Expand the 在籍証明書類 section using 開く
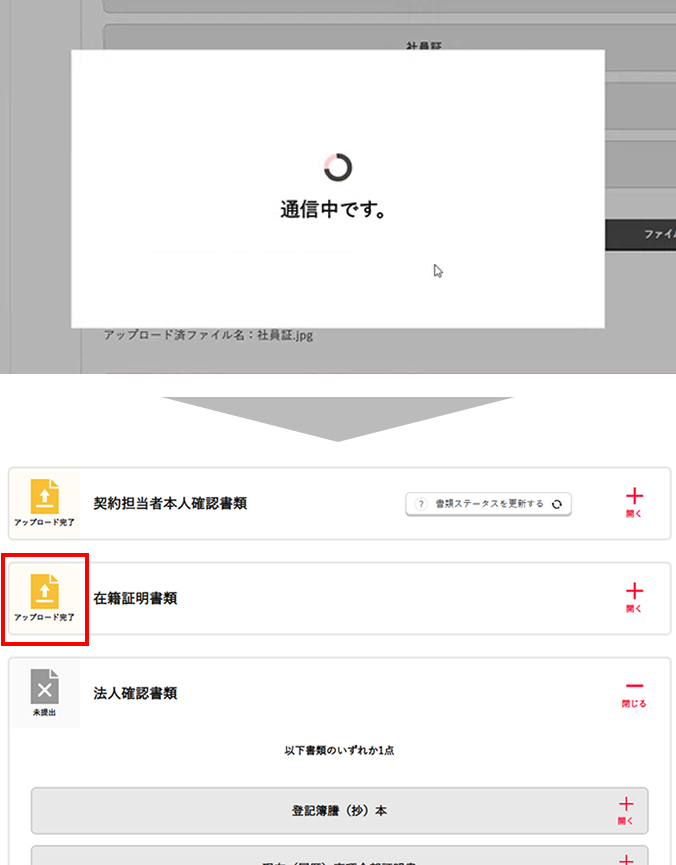The width and height of the screenshot is (676, 865). 634,595
